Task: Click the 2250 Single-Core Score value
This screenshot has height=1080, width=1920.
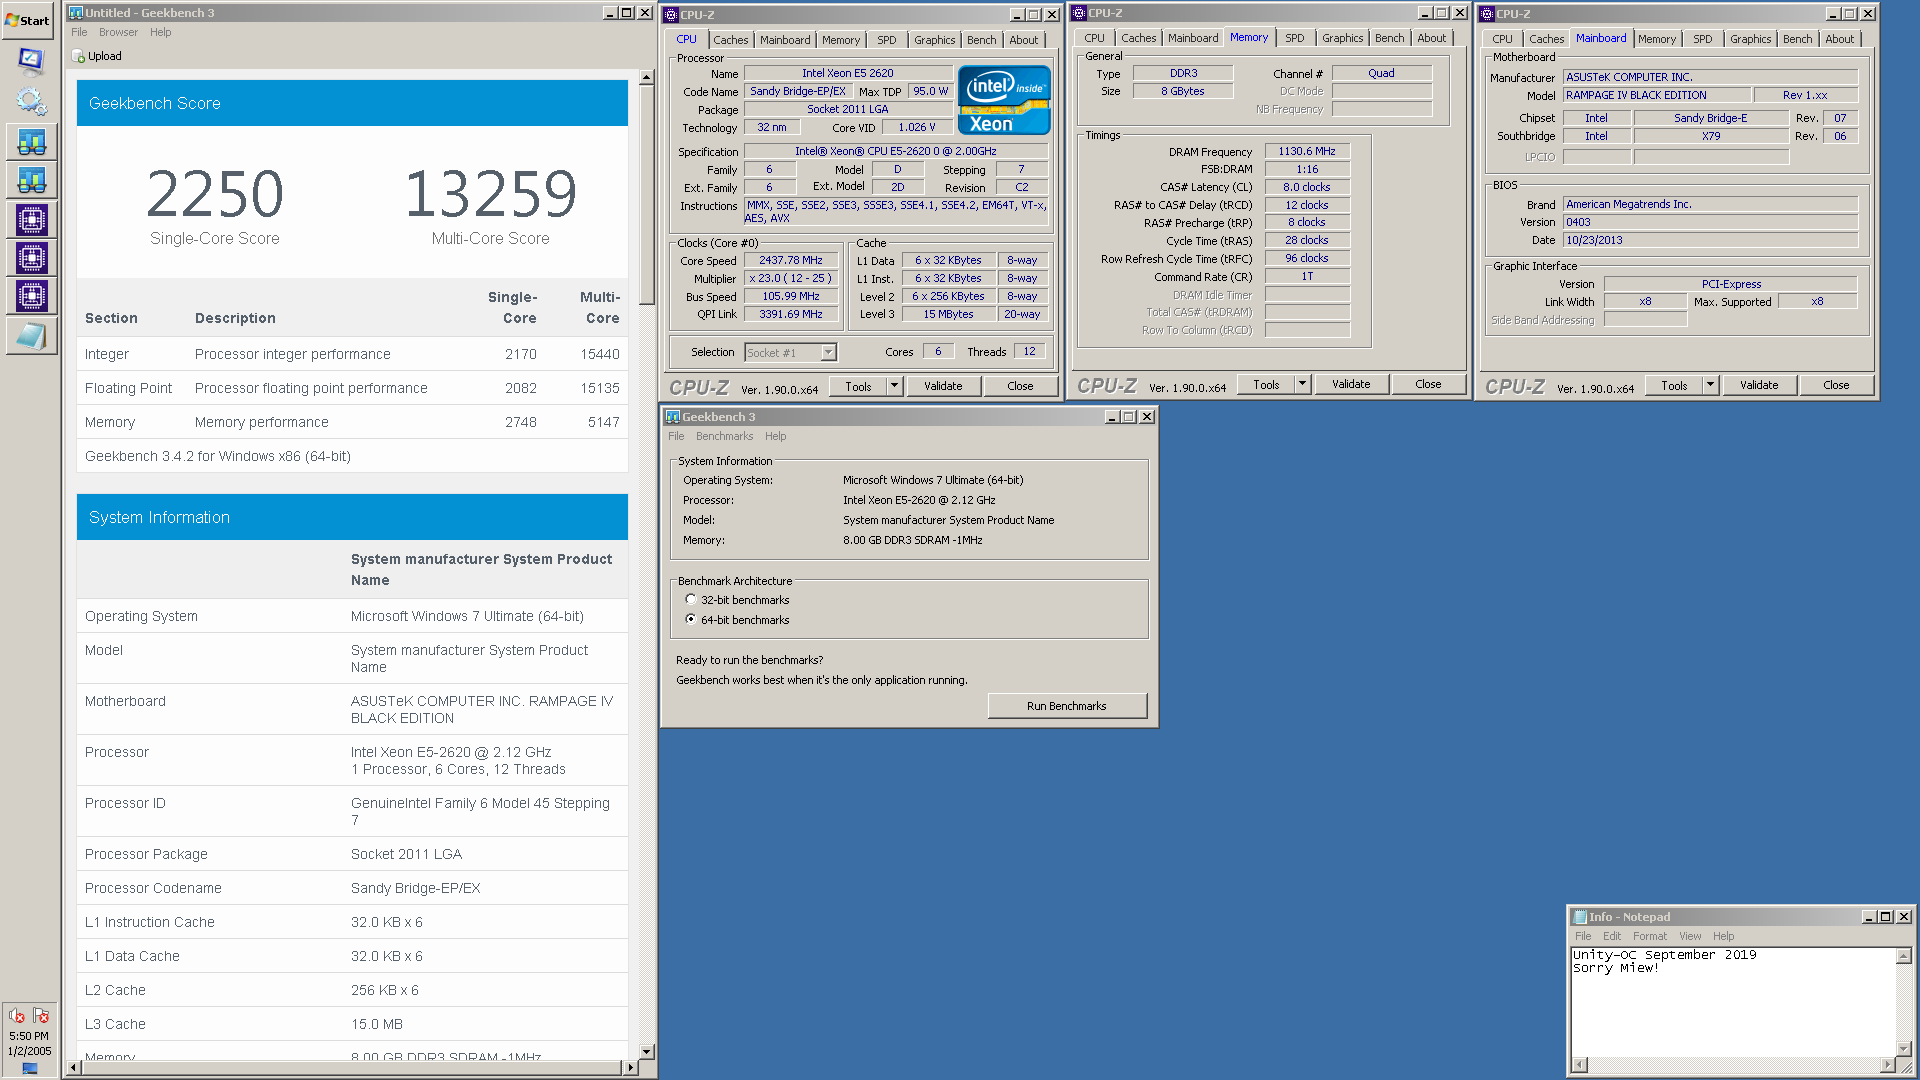Action: click(215, 194)
